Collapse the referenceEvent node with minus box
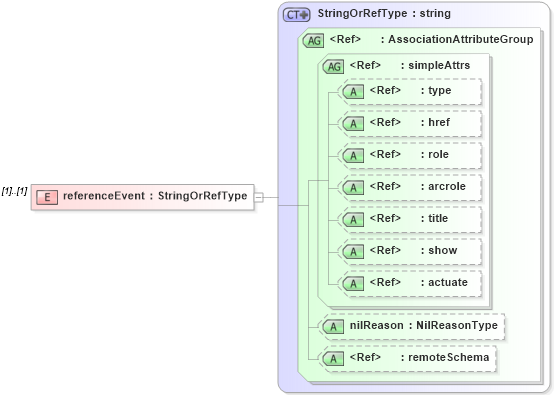Screen dimensions: 554x395 coord(259,197)
